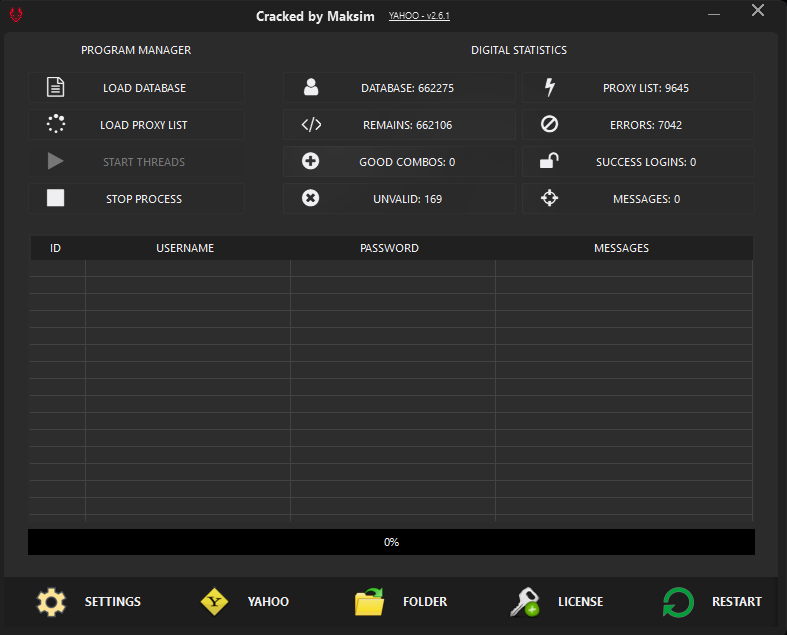Click the PASSWORD column header
Image resolution: width=787 pixels, height=635 pixels.
pyautogui.click(x=389, y=248)
